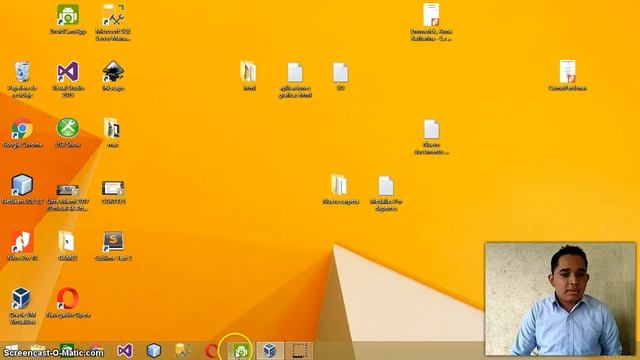Screen dimensions: 640x360
Task: Select the Nuevo documento file icon
Action: pyautogui.click(x=431, y=137)
